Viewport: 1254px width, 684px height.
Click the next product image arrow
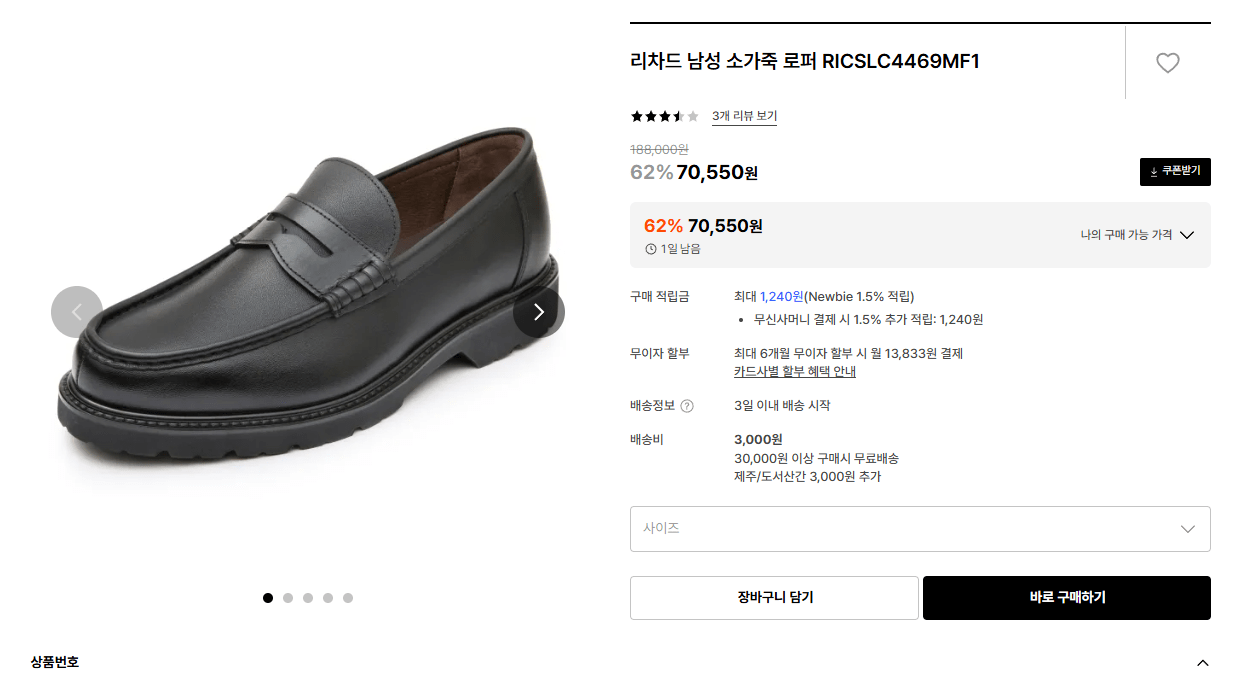[537, 311]
